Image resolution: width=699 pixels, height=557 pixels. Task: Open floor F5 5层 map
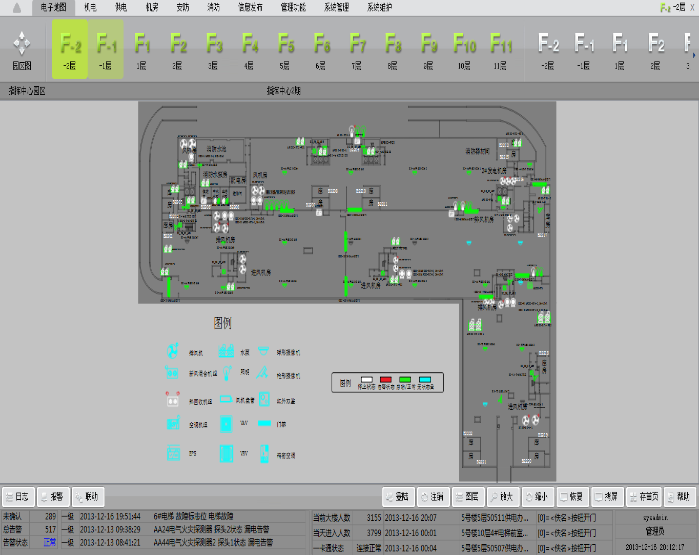tap(285, 50)
